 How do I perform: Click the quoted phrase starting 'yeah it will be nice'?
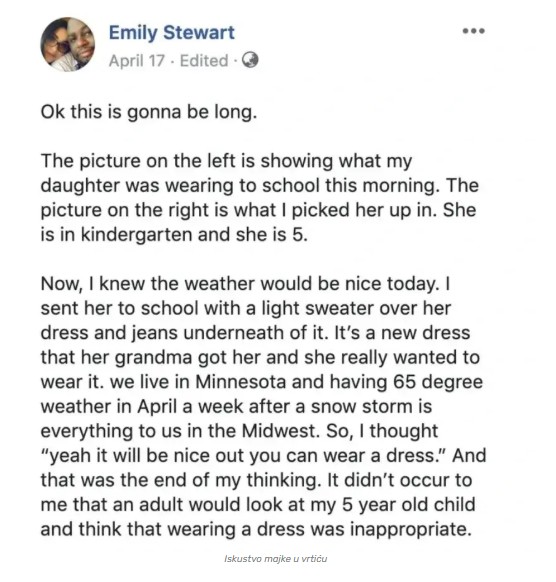[243, 456]
